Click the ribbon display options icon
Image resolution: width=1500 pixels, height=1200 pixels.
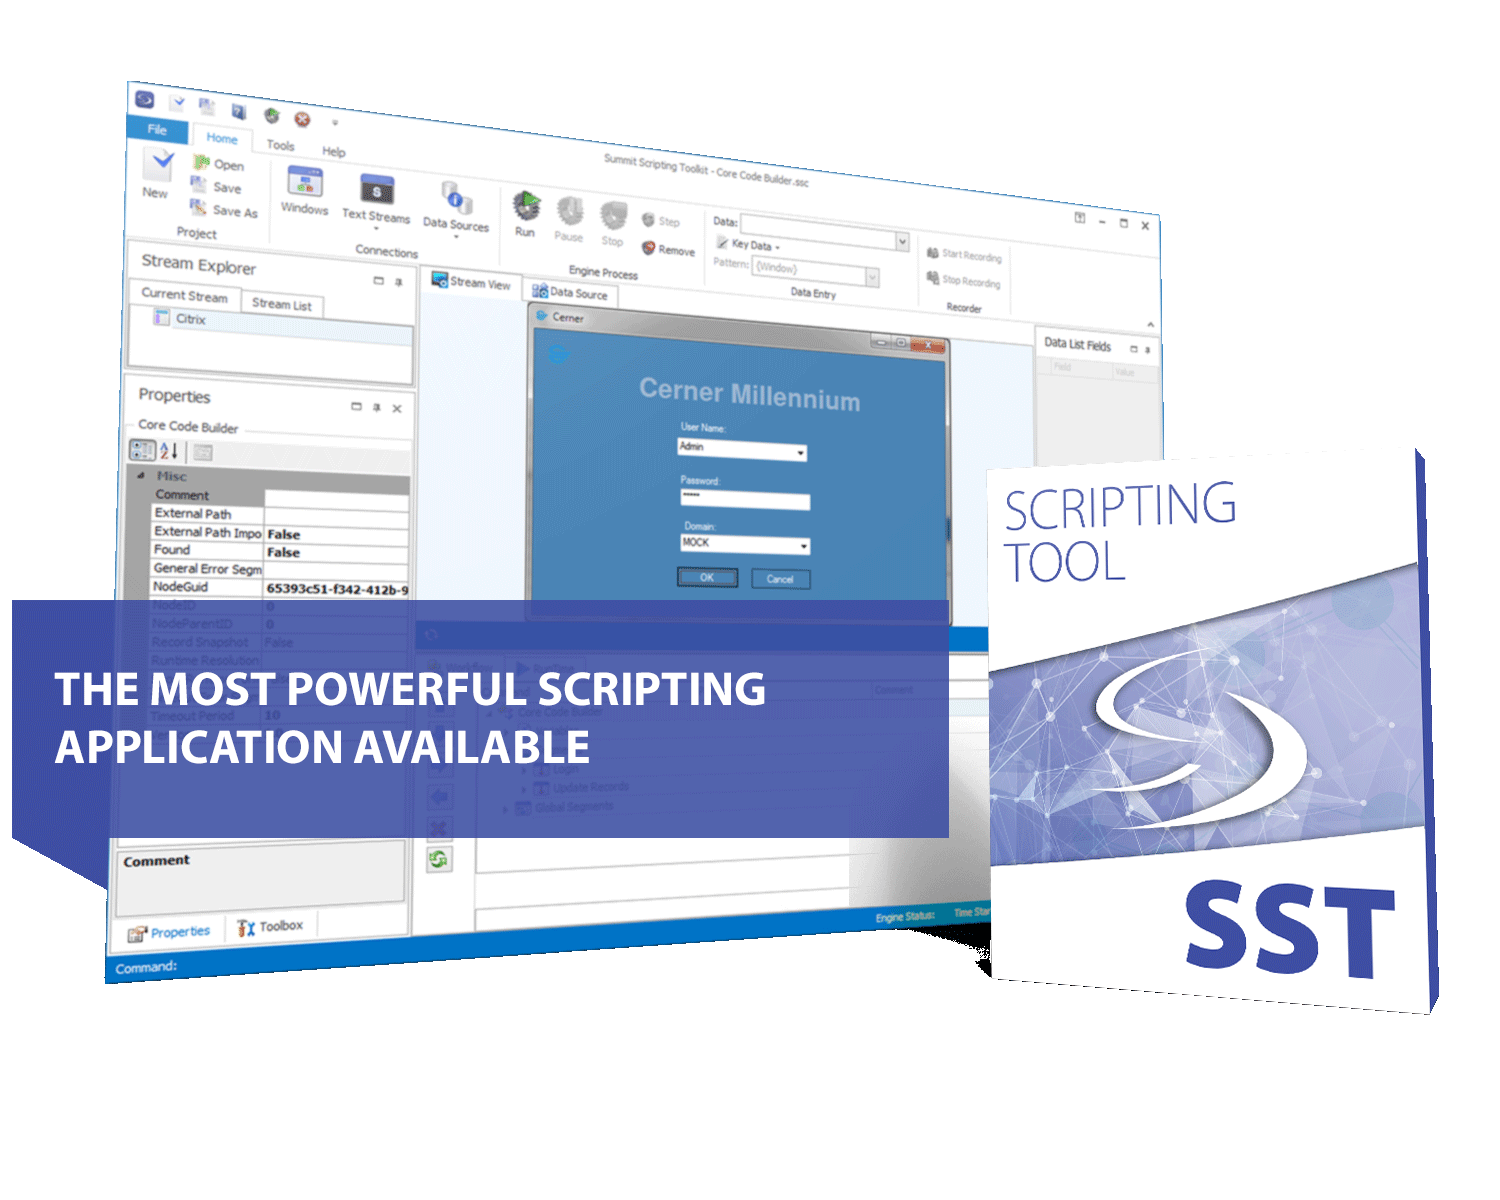point(1079,217)
